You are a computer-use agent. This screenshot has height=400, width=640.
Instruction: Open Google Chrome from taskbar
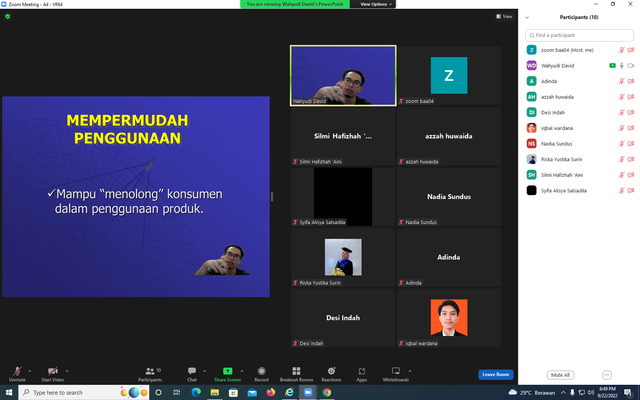pyautogui.click(x=327, y=392)
